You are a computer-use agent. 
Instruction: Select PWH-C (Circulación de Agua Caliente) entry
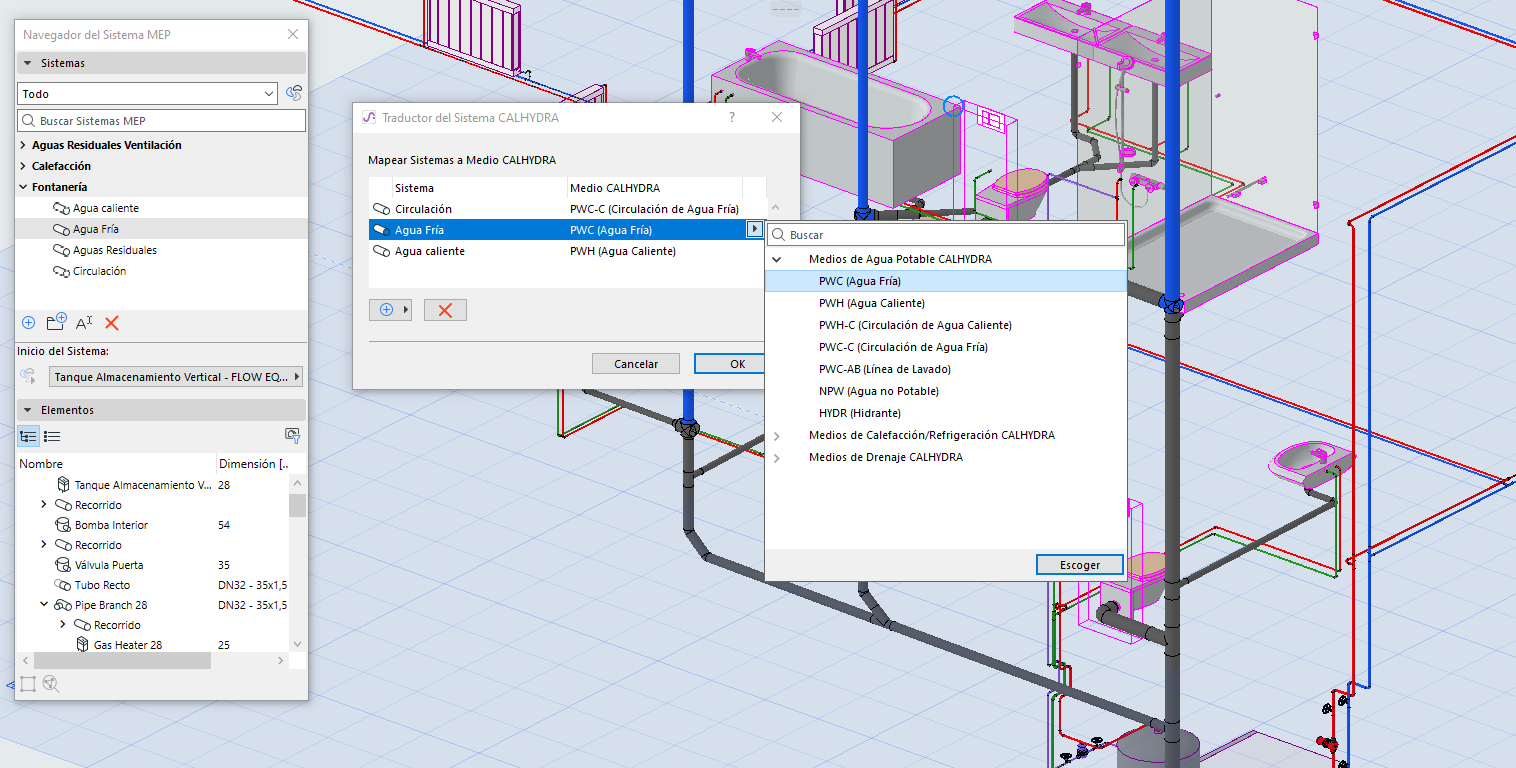(x=915, y=325)
